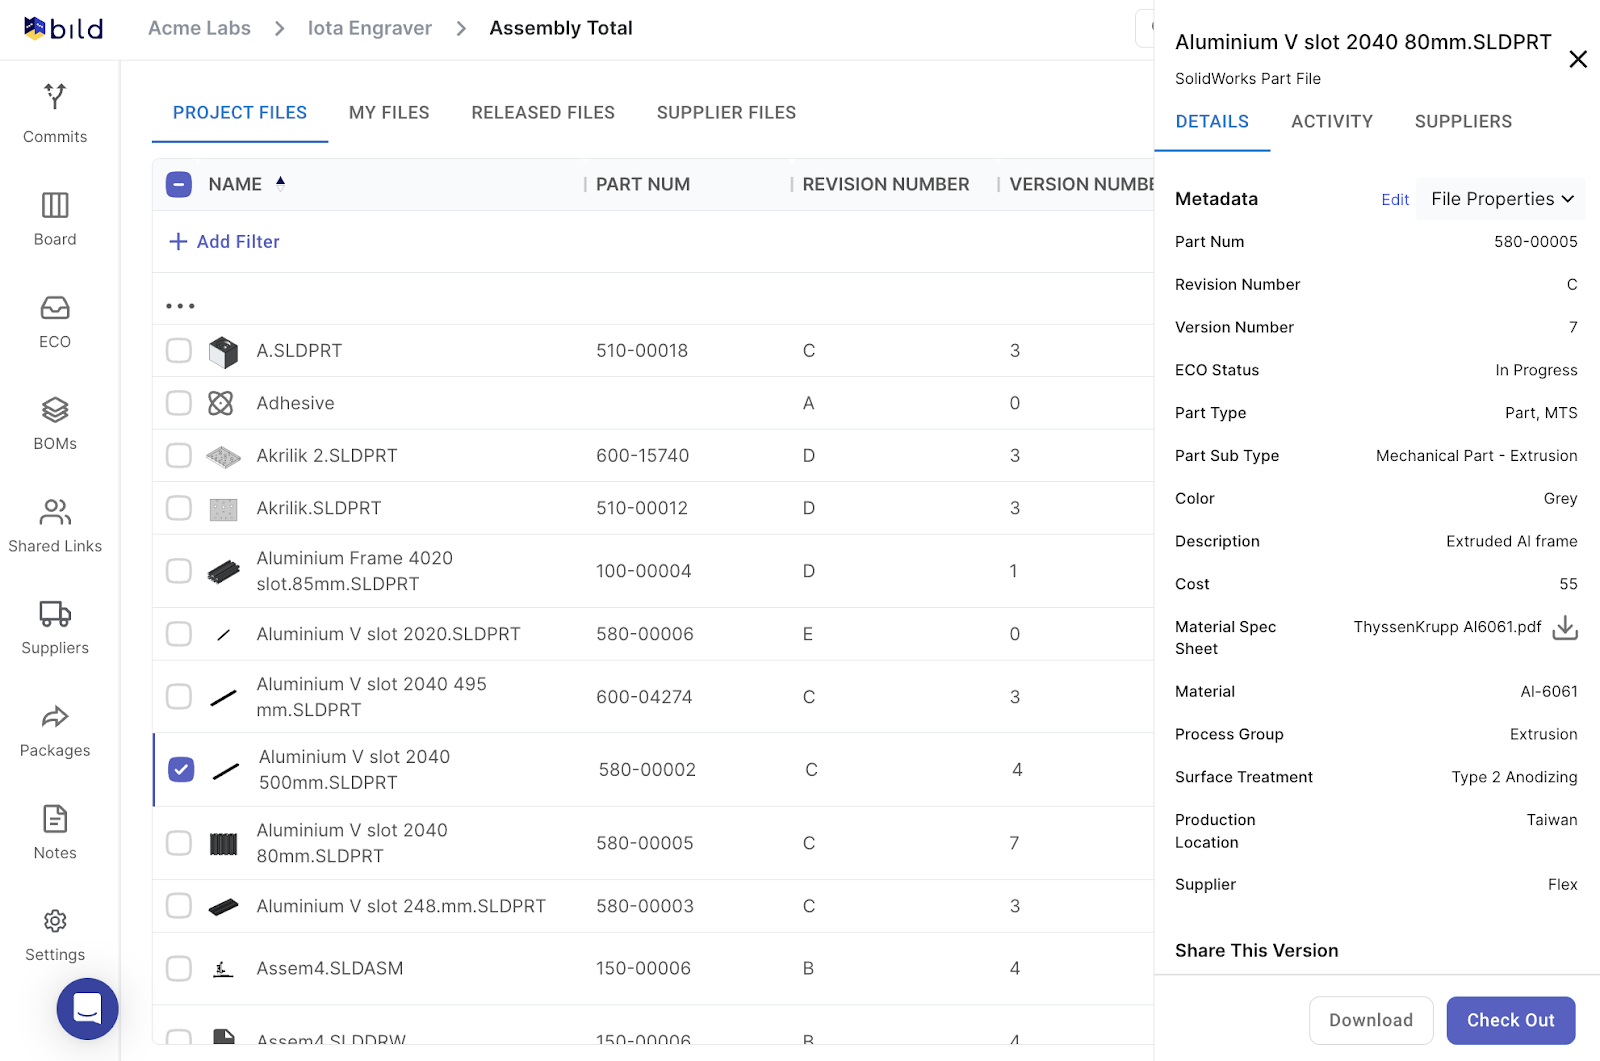Open the chat support bubble
This screenshot has width=1600, height=1061.
88,1008
